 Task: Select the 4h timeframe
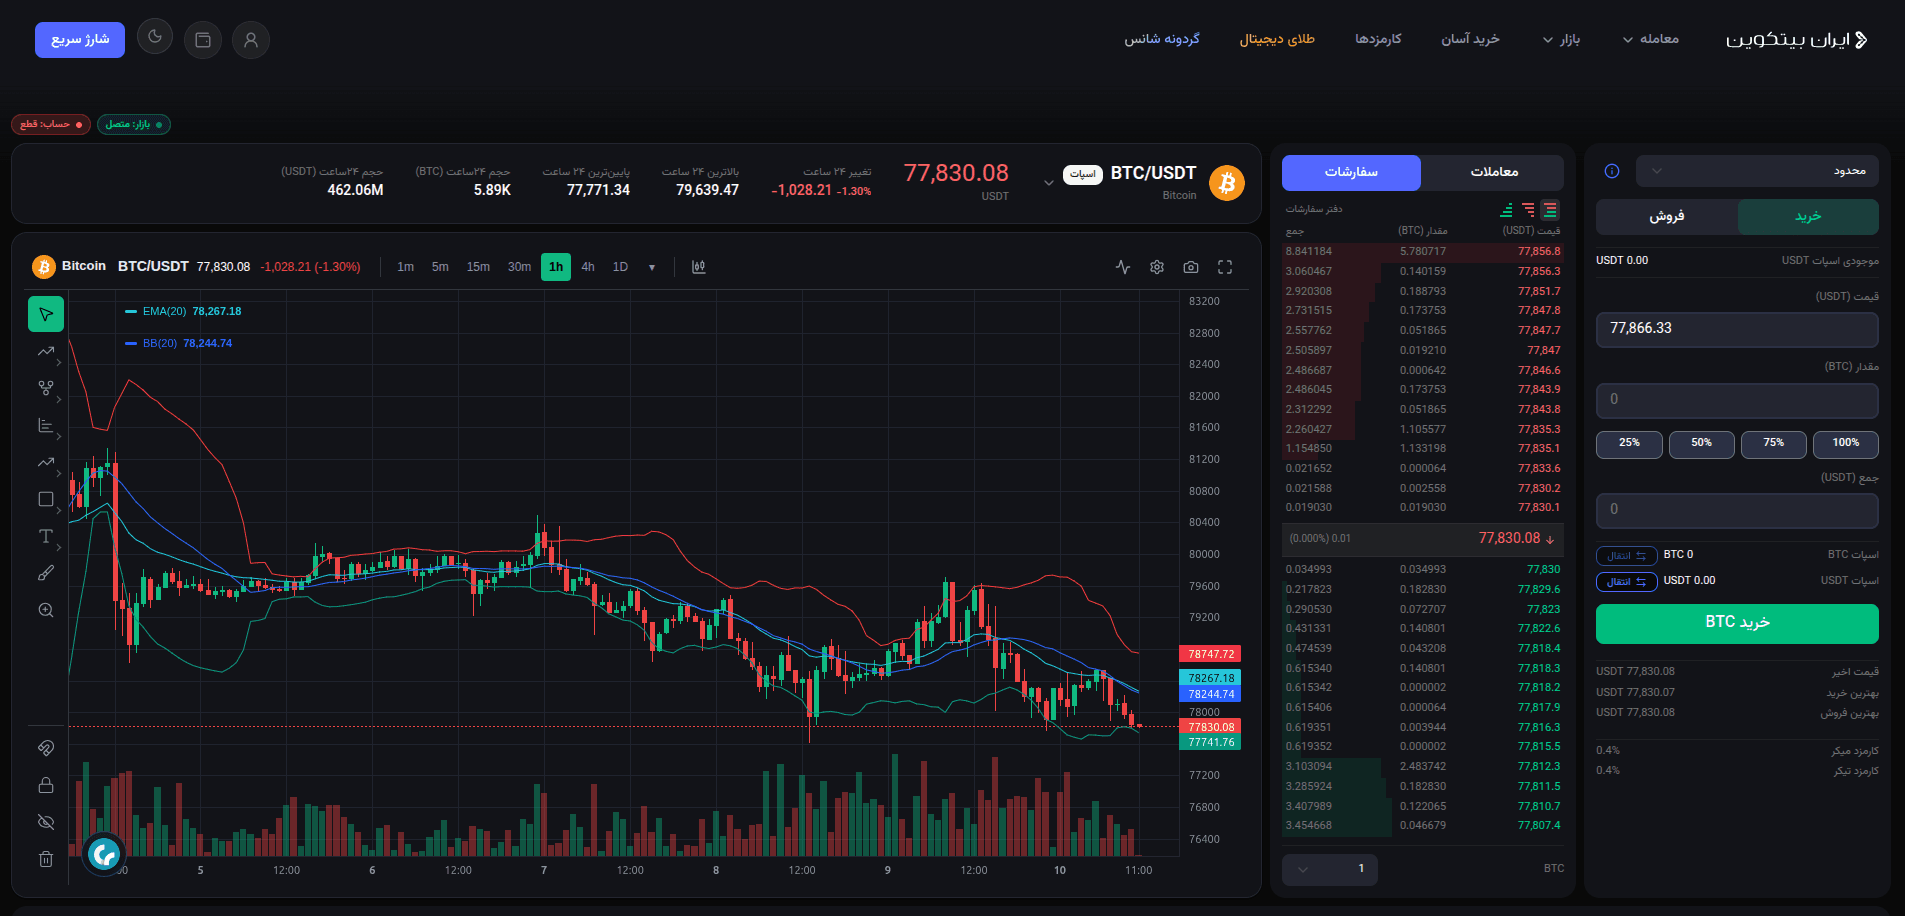[588, 267]
